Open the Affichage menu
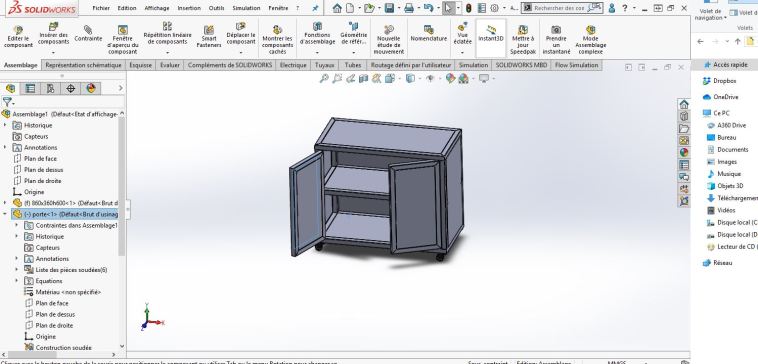This screenshot has width=758, height=364. [157, 8]
